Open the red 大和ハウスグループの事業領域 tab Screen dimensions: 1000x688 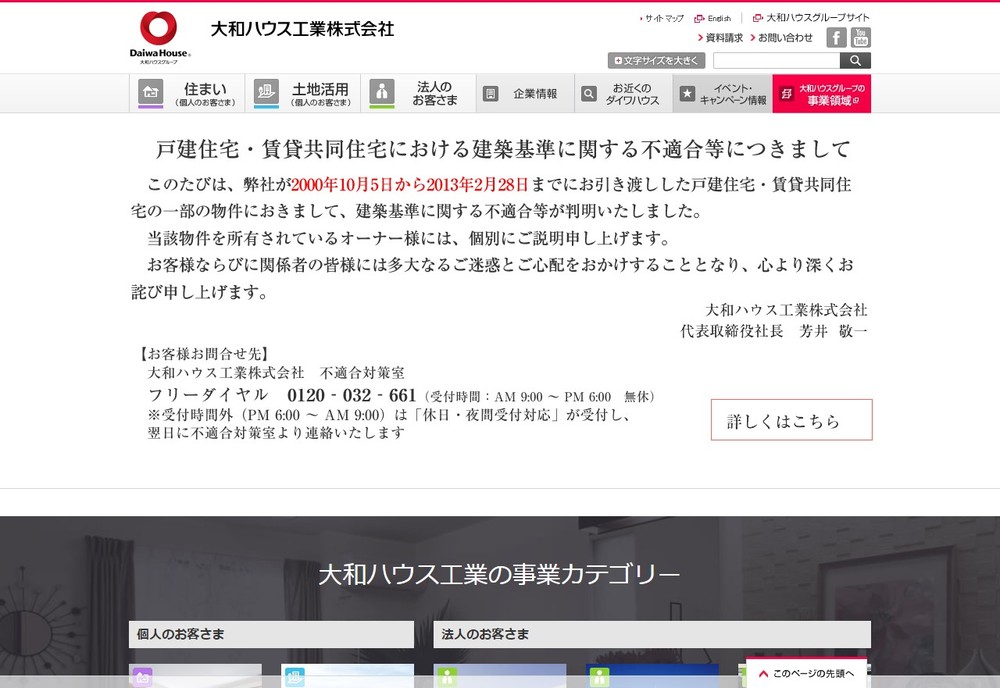pyautogui.click(x=828, y=92)
